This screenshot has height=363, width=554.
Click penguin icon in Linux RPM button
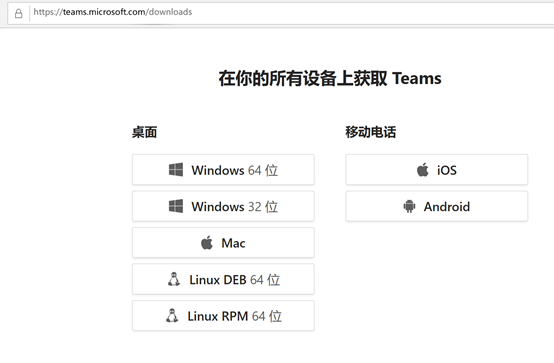(172, 316)
